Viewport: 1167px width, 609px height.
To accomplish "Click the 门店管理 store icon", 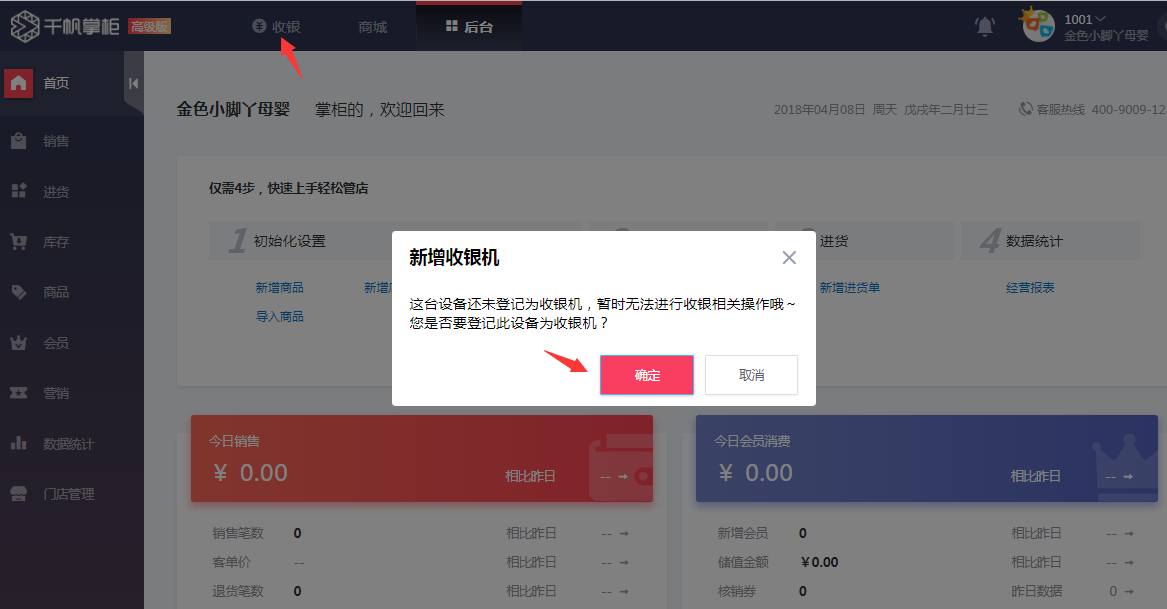I will 18,494.
